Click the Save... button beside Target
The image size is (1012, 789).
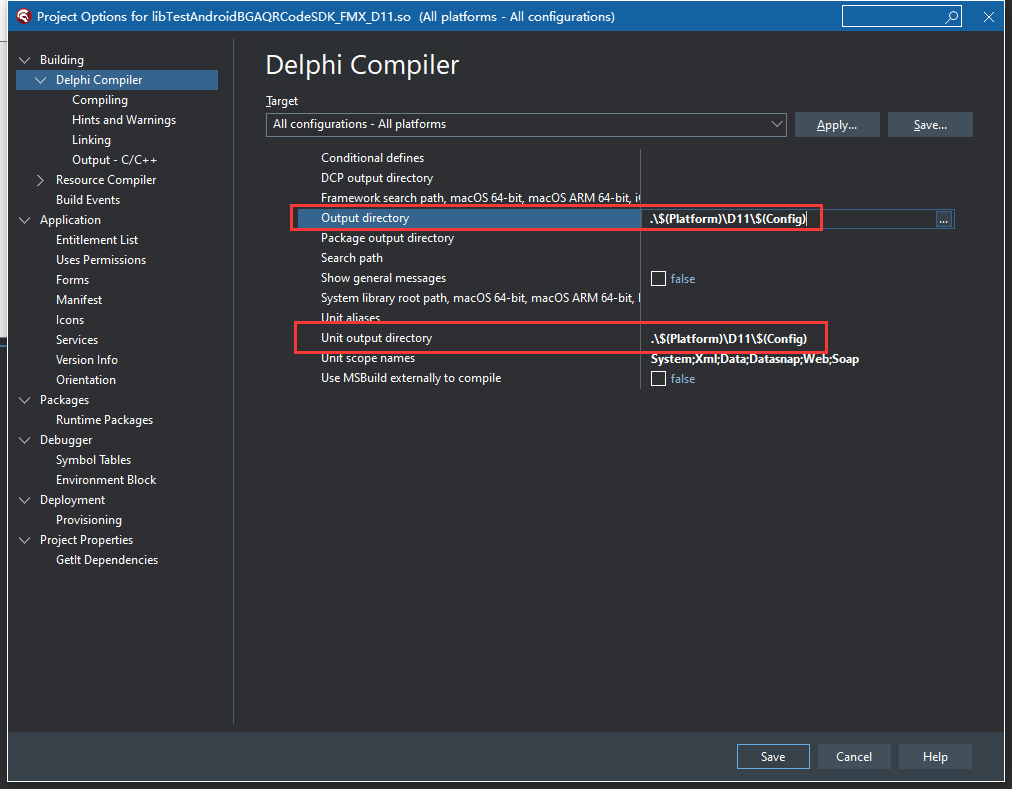click(x=930, y=125)
